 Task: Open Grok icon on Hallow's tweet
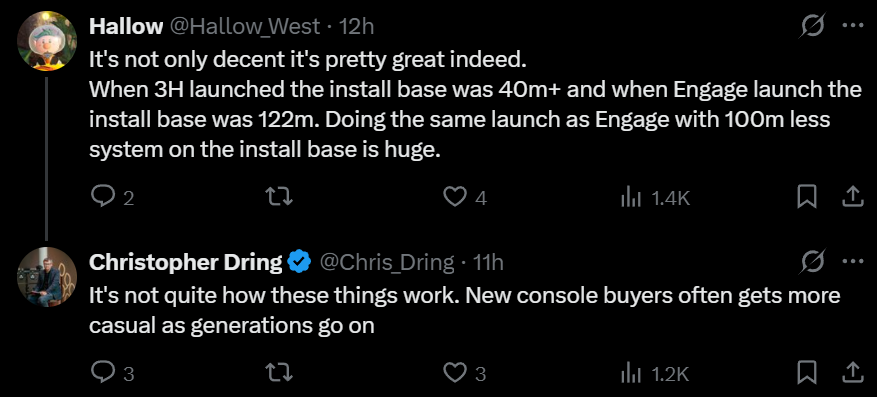(x=811, y=26)
